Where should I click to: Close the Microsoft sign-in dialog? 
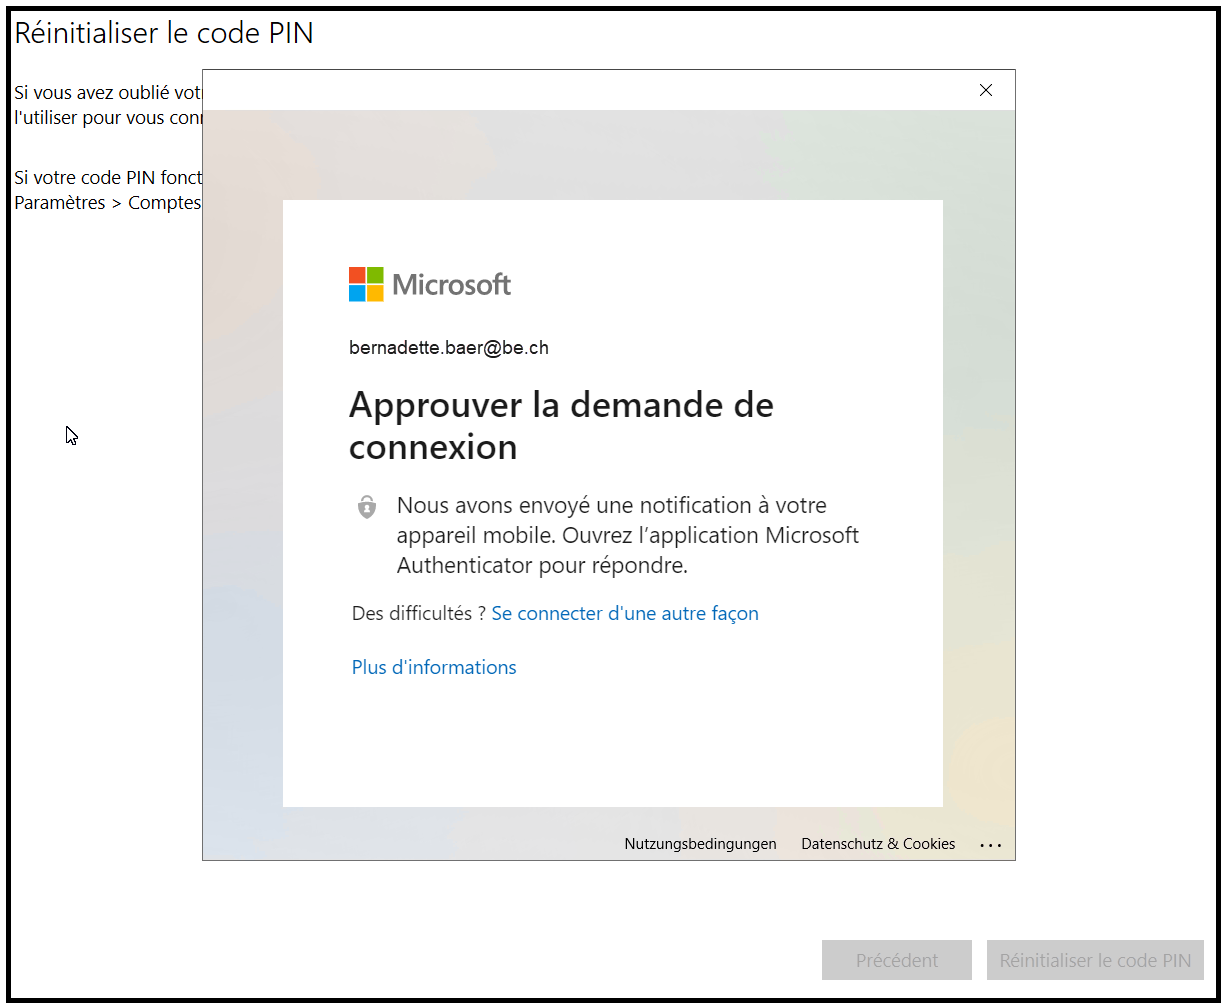(x=986, y=90)
